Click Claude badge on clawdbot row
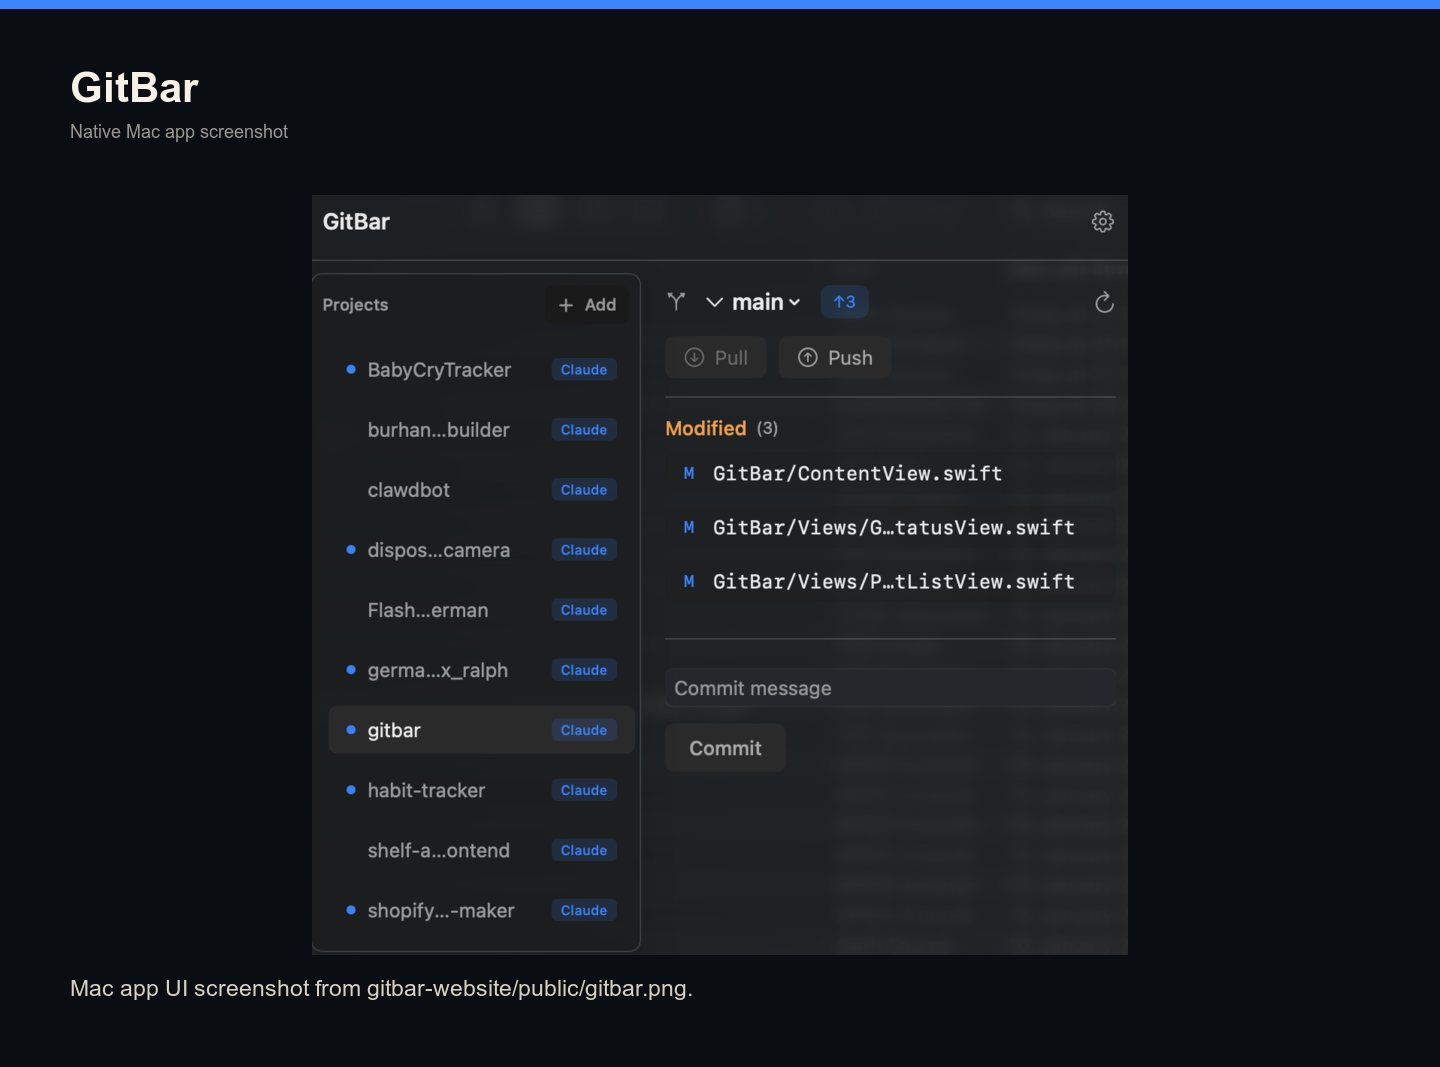Viewport: 1440px width, 1067px height. (584, 490)
